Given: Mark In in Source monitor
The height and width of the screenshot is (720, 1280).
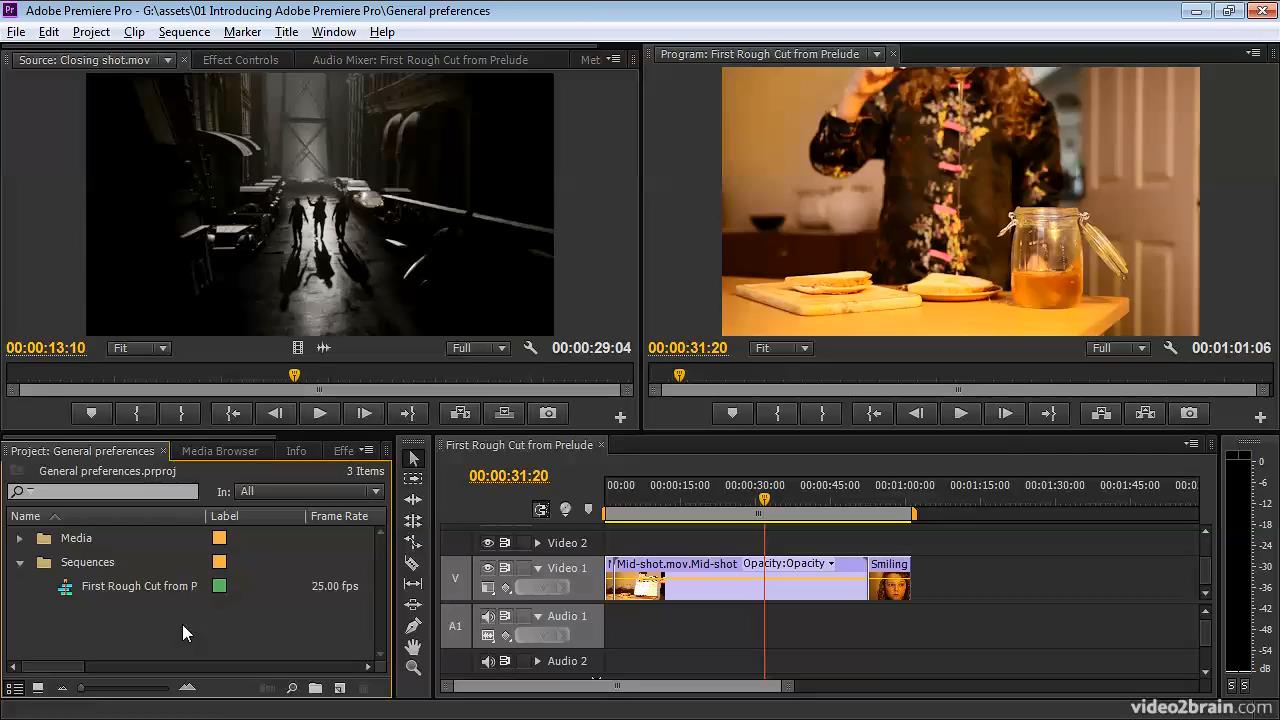Looking at the screenshot, I should 136,413.
